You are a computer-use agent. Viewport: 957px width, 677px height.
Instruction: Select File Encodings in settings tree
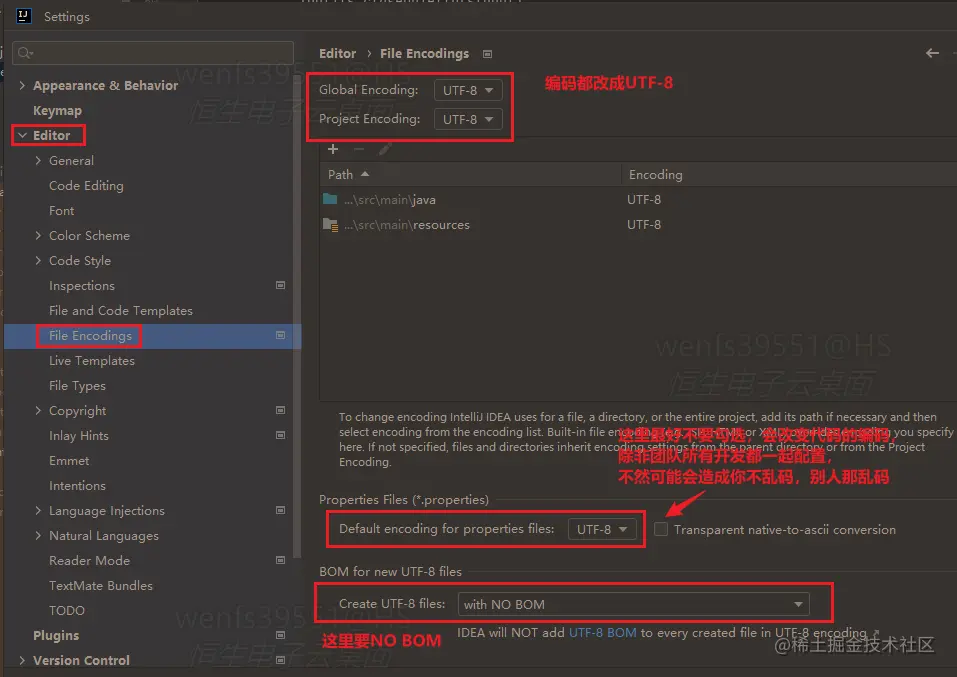[90, 336]
